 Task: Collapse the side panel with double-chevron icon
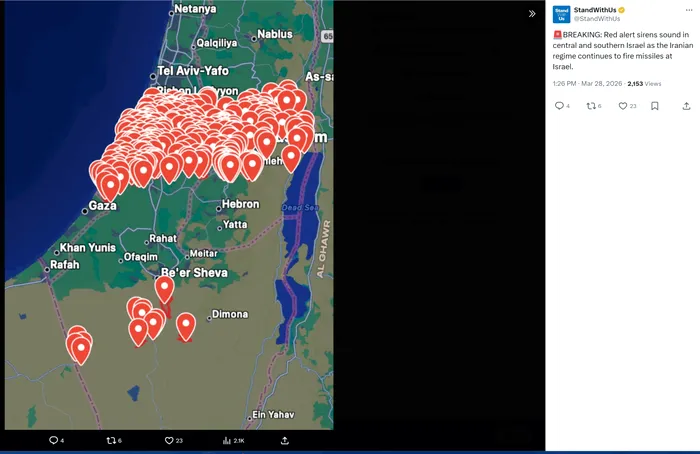[532, 14]
